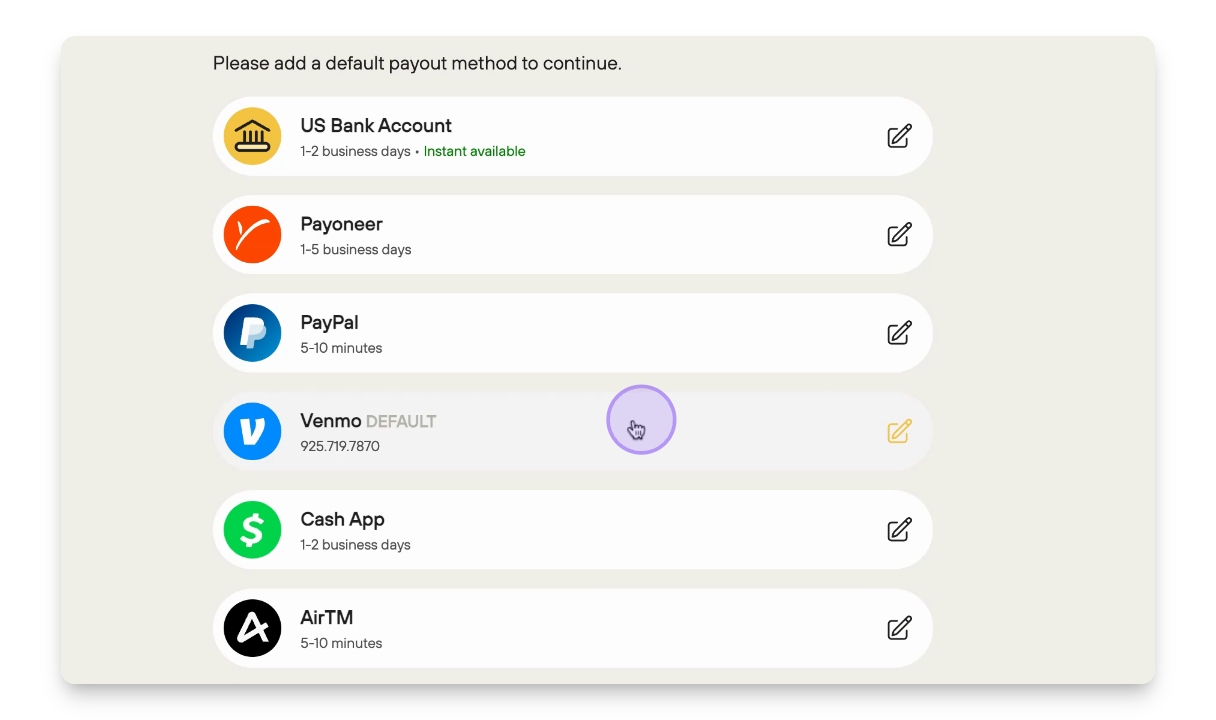Click the black AirTM logo icon
The image size is (1216, 720).
click(252, 628)
